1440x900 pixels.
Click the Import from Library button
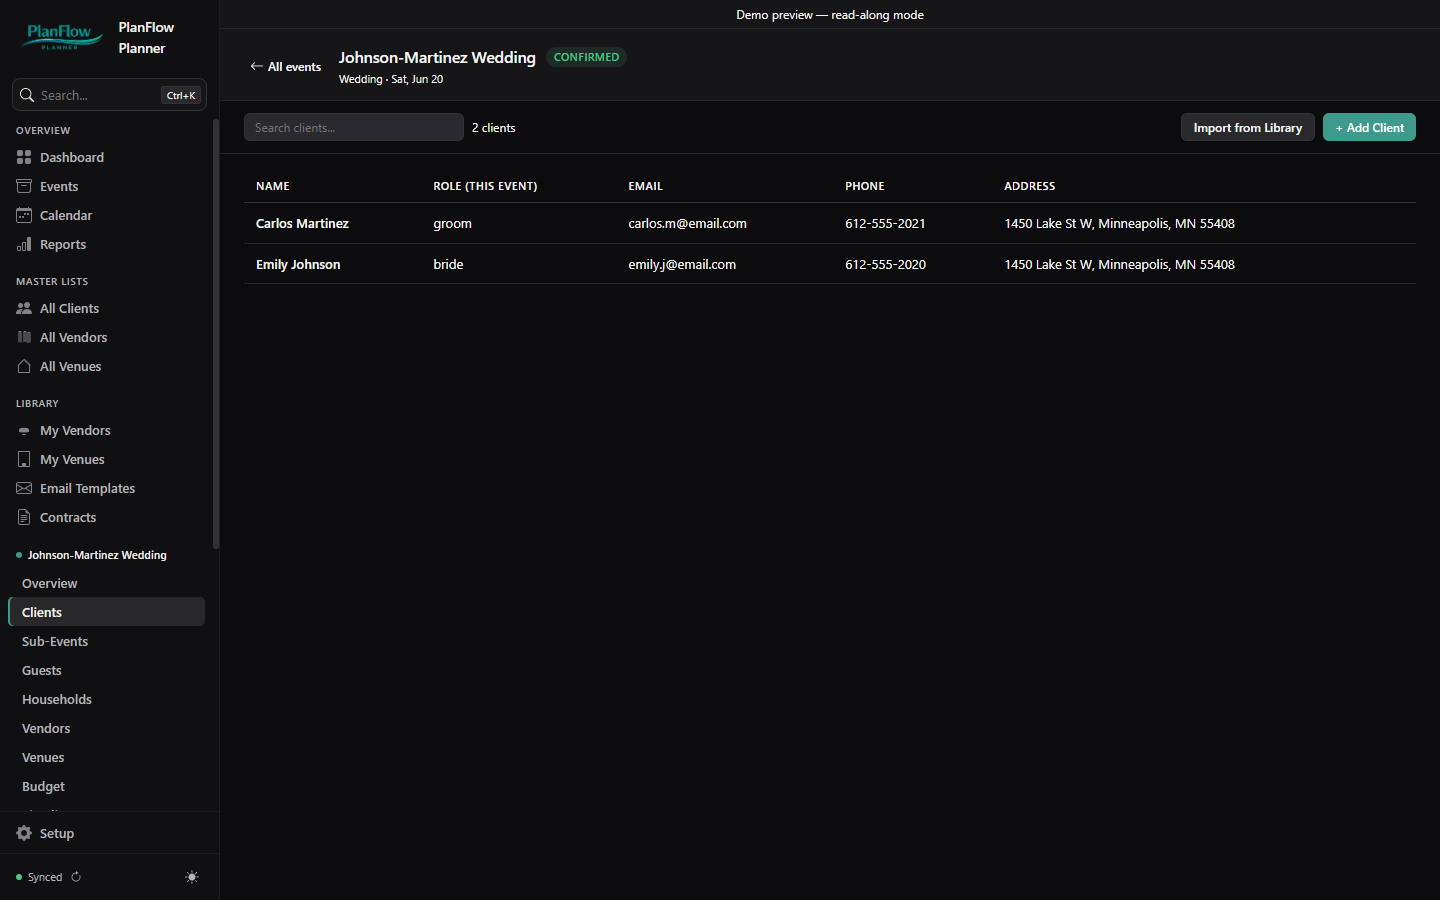point(1247,127)
